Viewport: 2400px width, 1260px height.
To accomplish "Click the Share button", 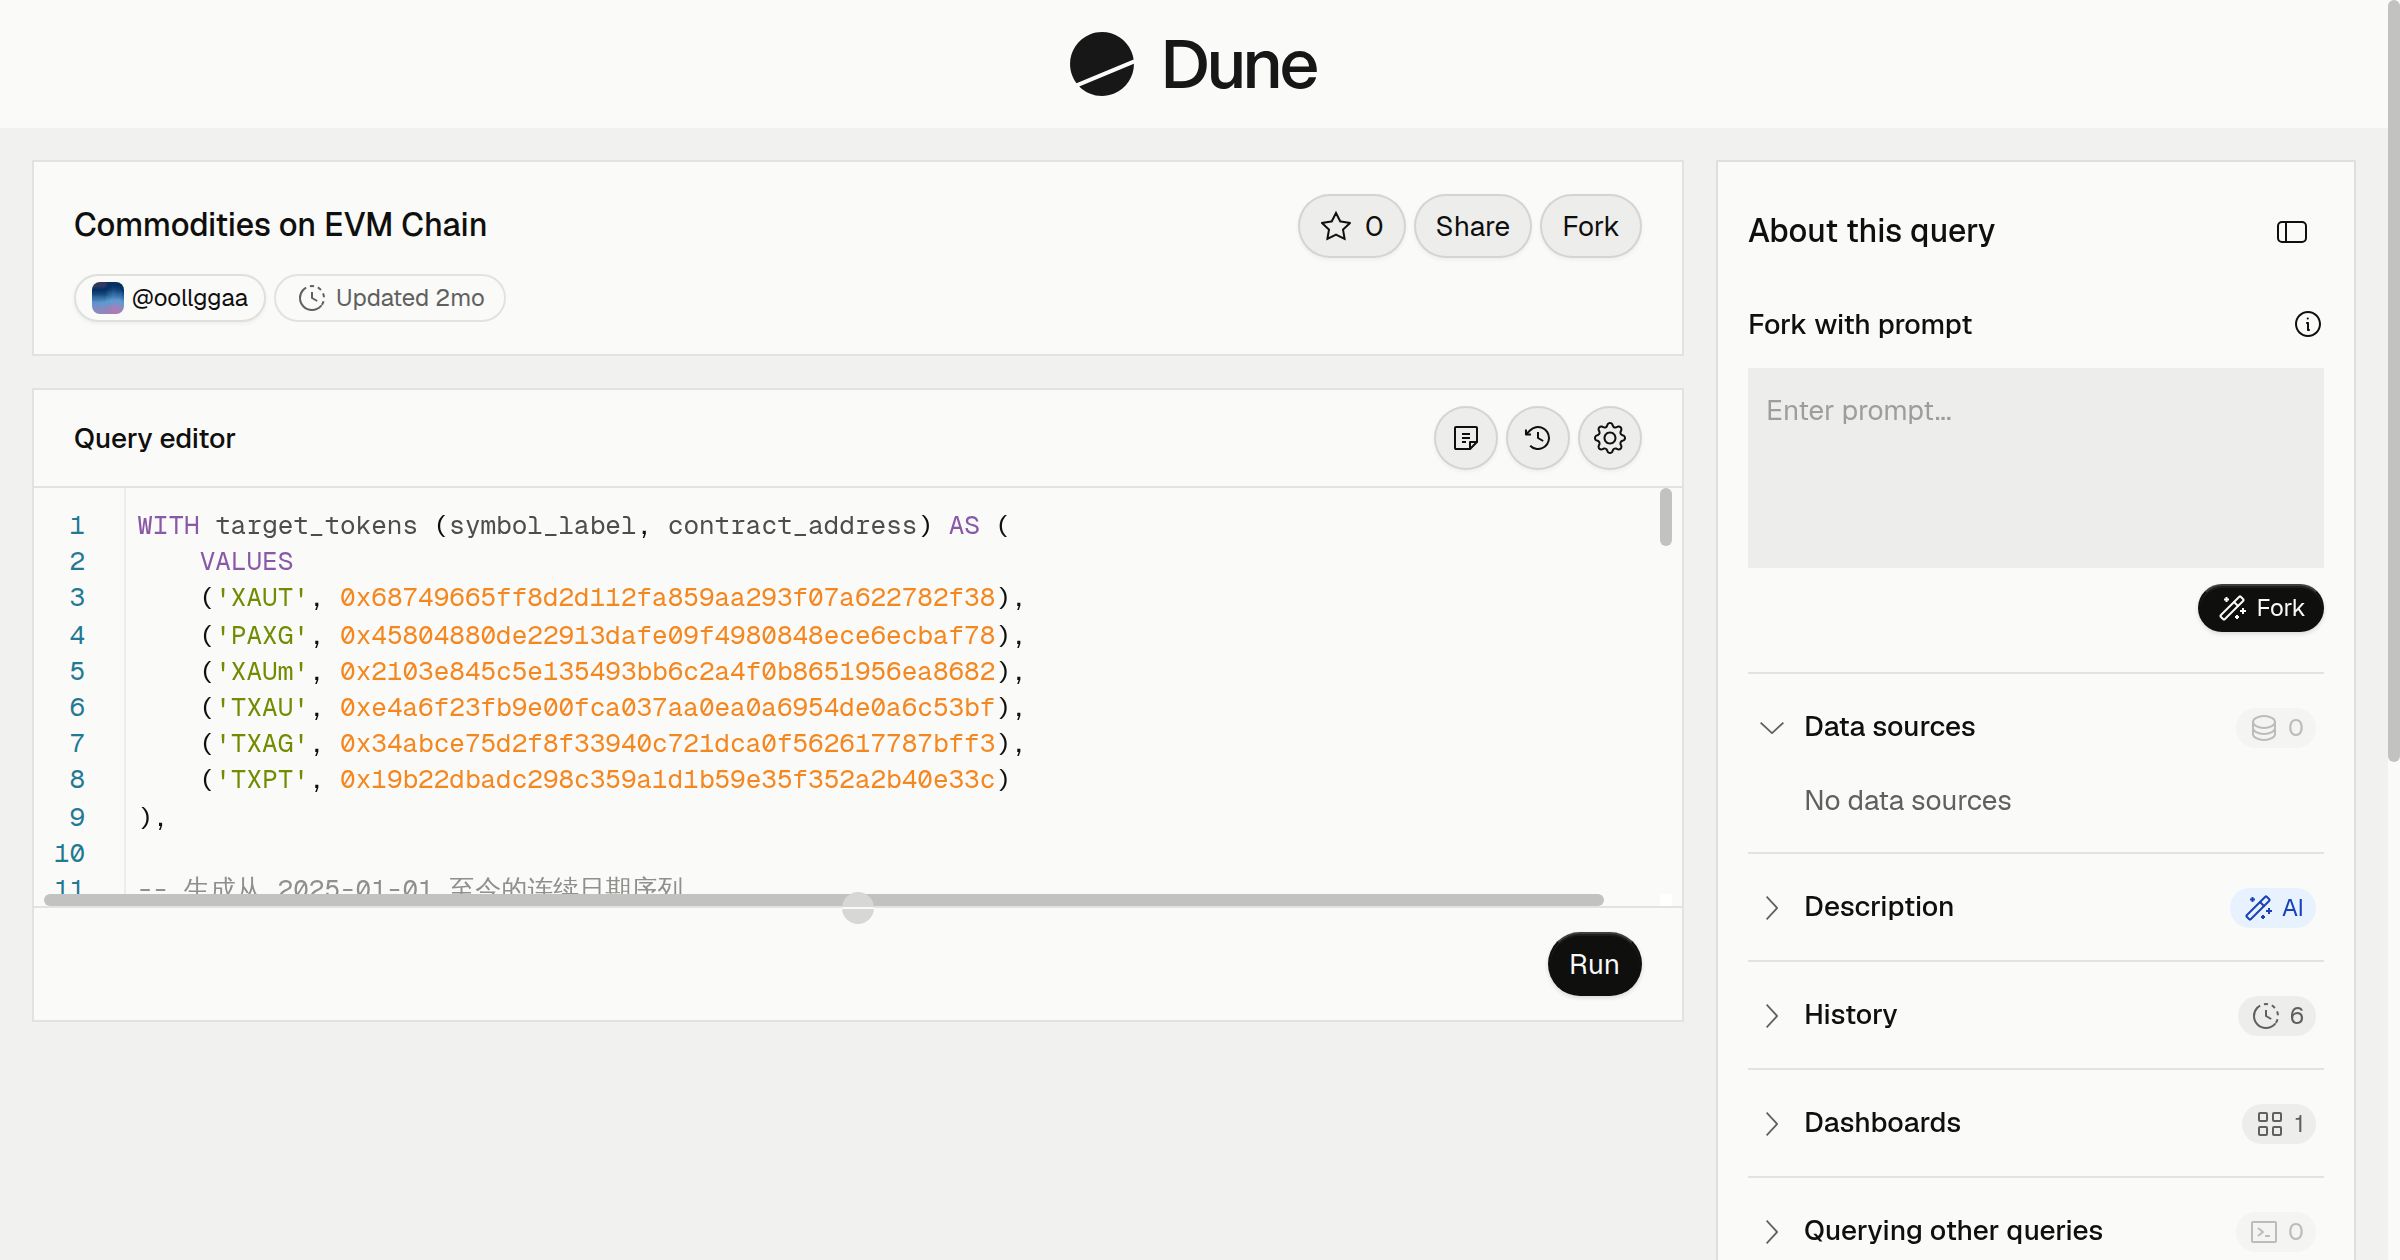I will (1473, 226).
